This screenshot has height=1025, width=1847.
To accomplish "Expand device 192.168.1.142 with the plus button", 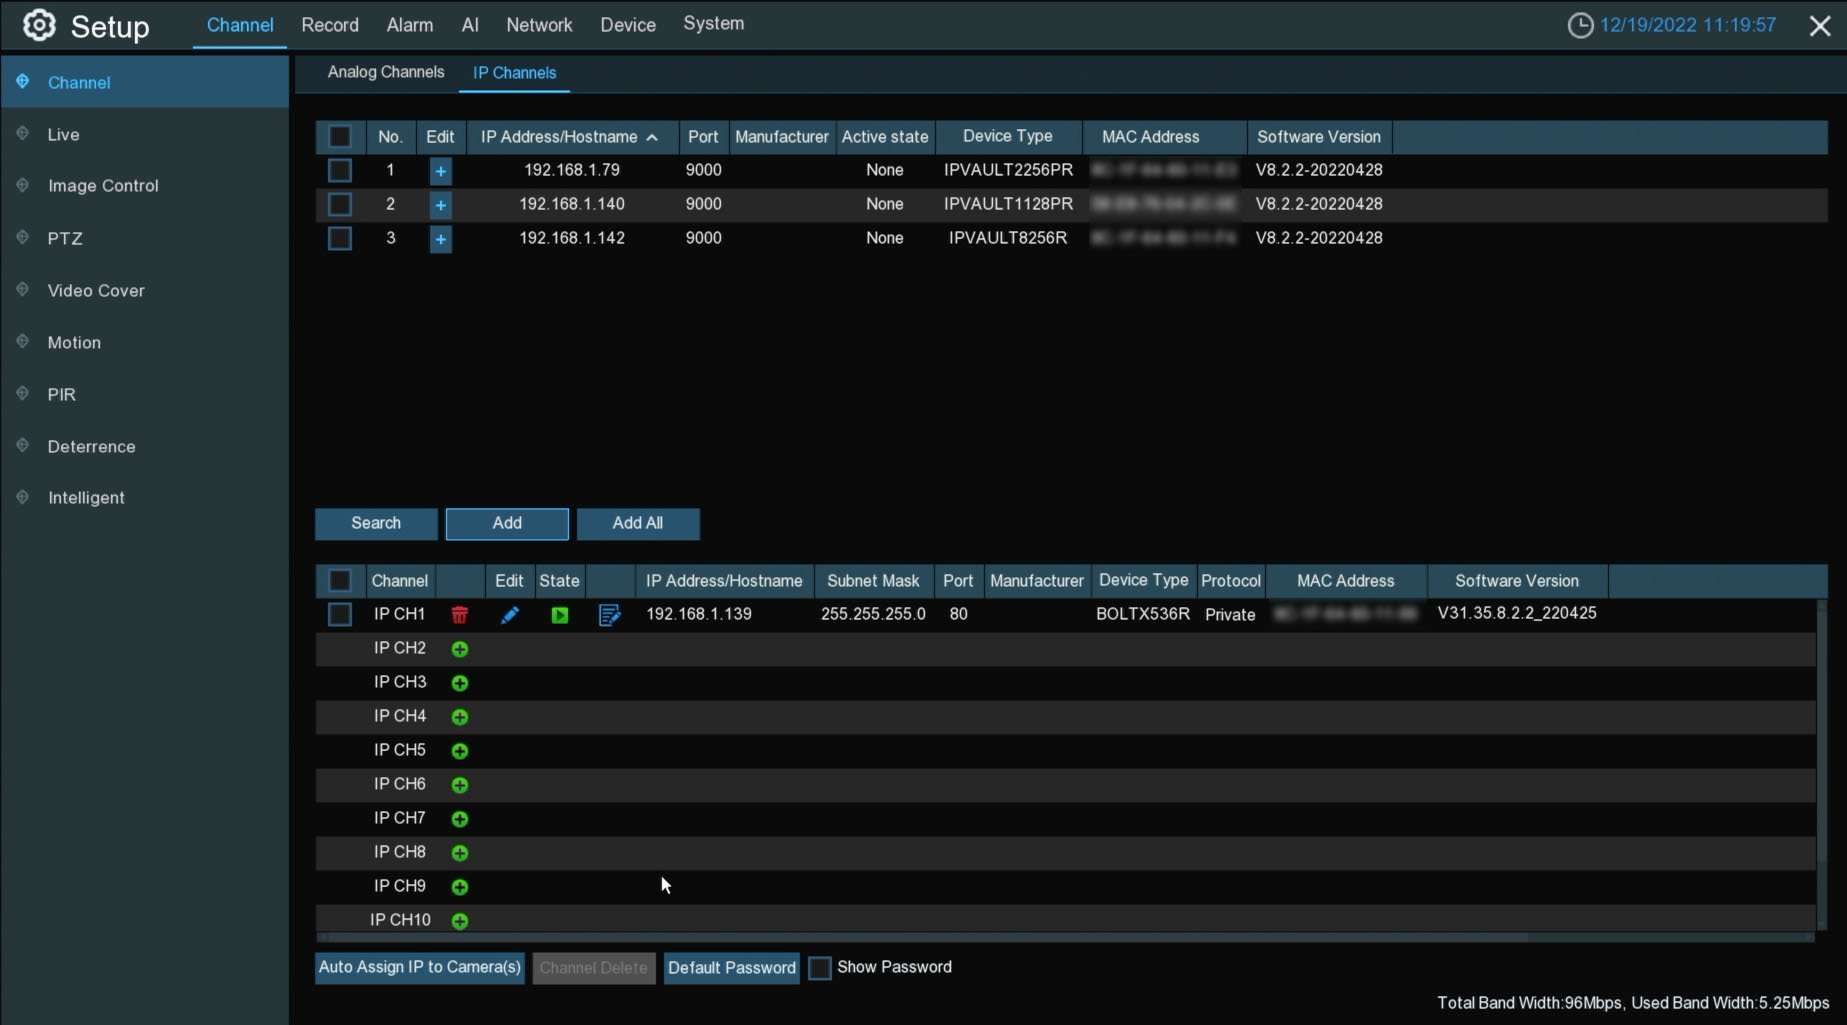I will click(x=440, y=239).
